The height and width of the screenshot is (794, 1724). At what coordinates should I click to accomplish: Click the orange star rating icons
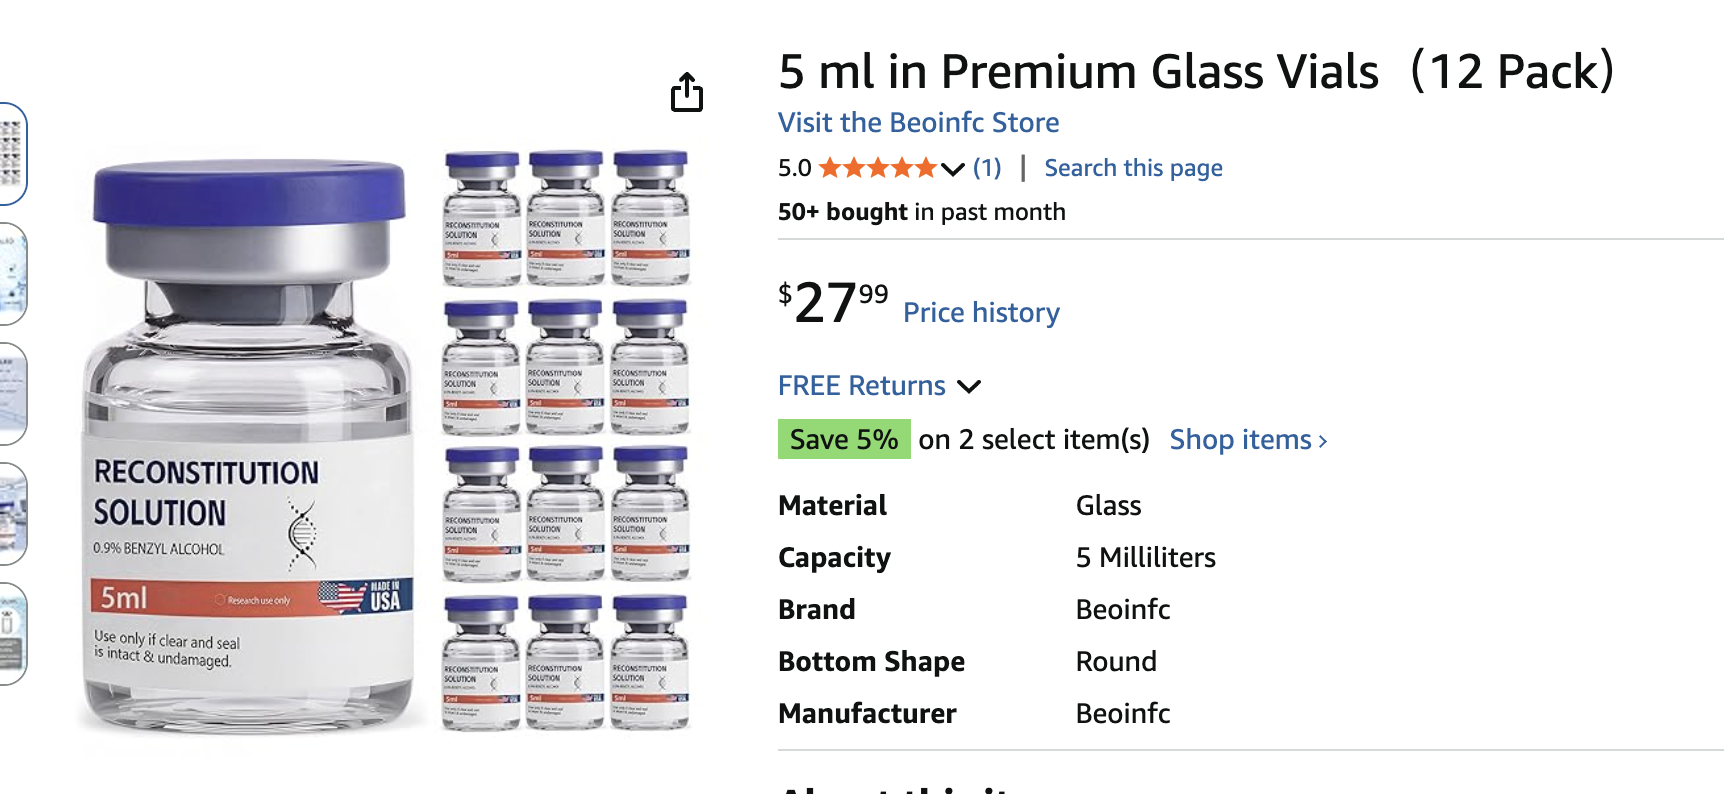(x=877, y=168)
